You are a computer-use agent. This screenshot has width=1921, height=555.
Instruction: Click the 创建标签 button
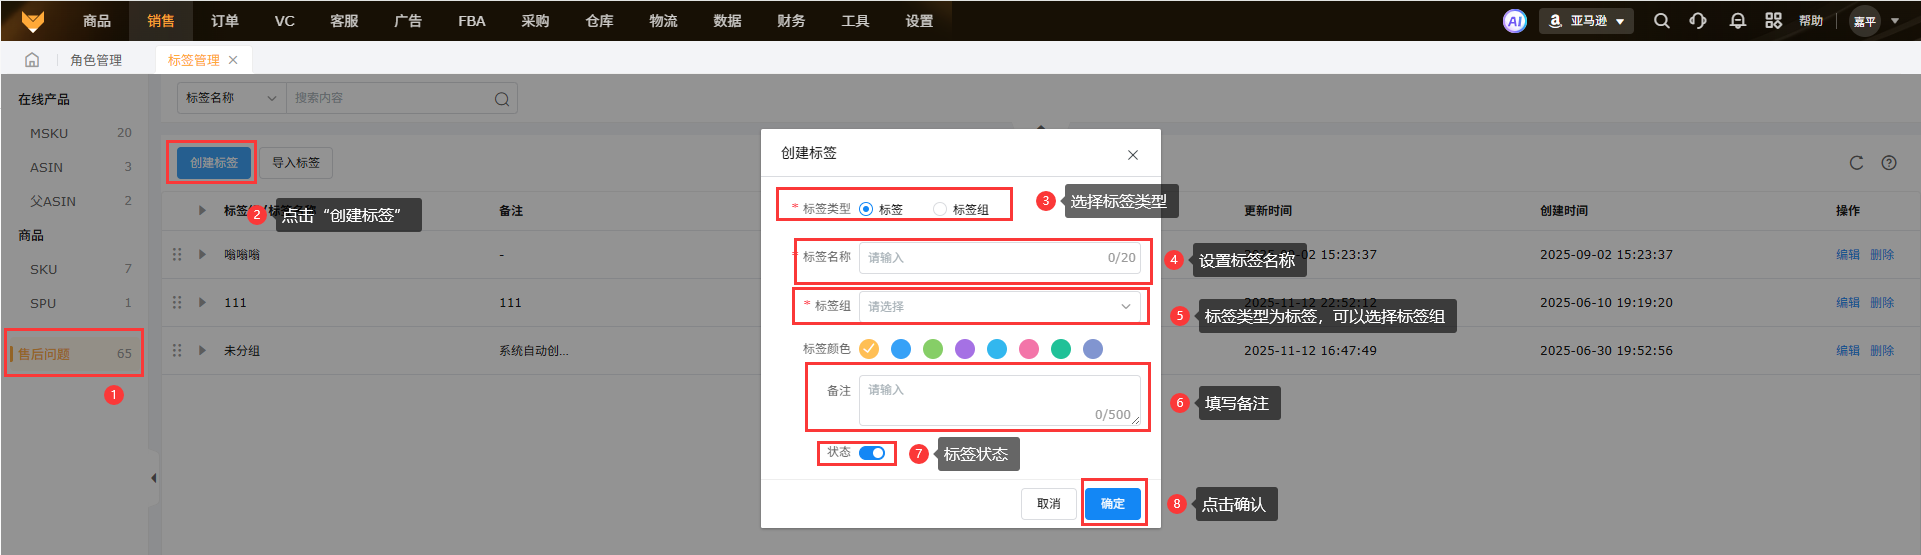214,162
